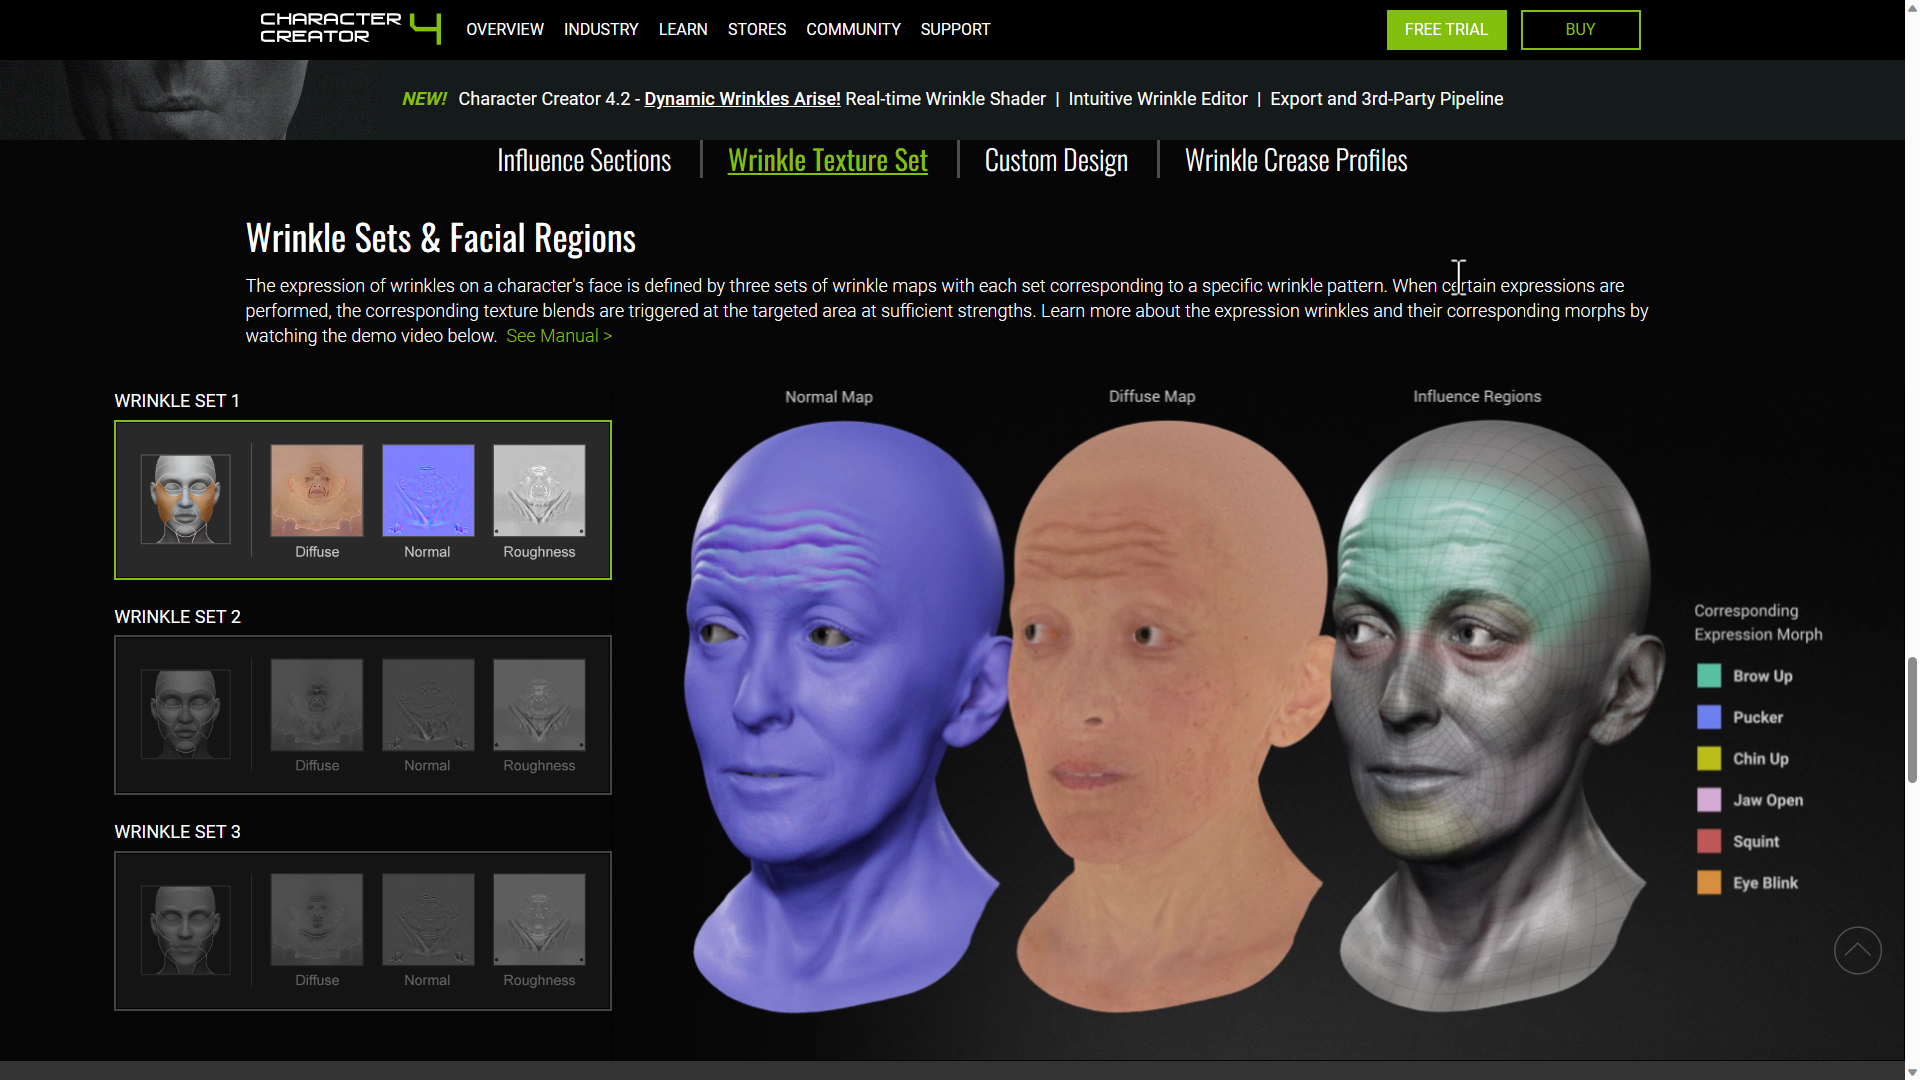This screenshot has height=1080, width=1920.
Task: Click the scroll-to-top arrow button
Action: tap(1858, 950)
